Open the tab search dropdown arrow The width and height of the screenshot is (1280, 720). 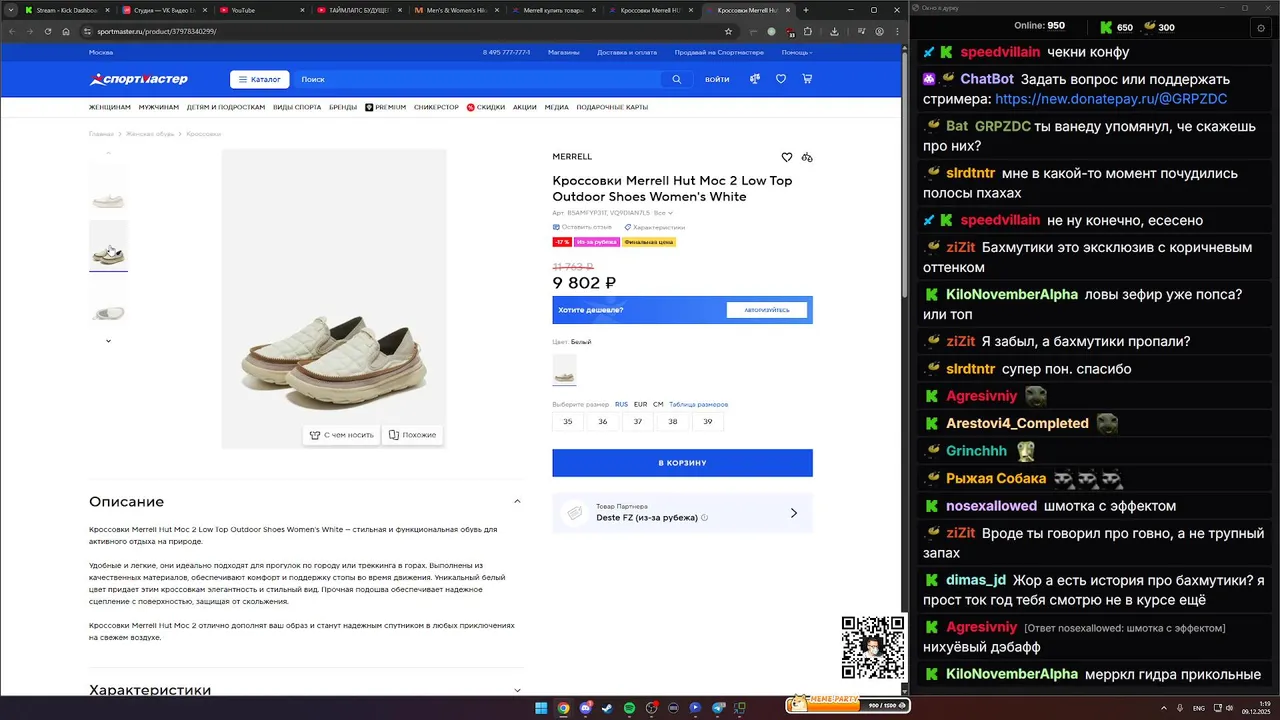[x=10, y=10]
